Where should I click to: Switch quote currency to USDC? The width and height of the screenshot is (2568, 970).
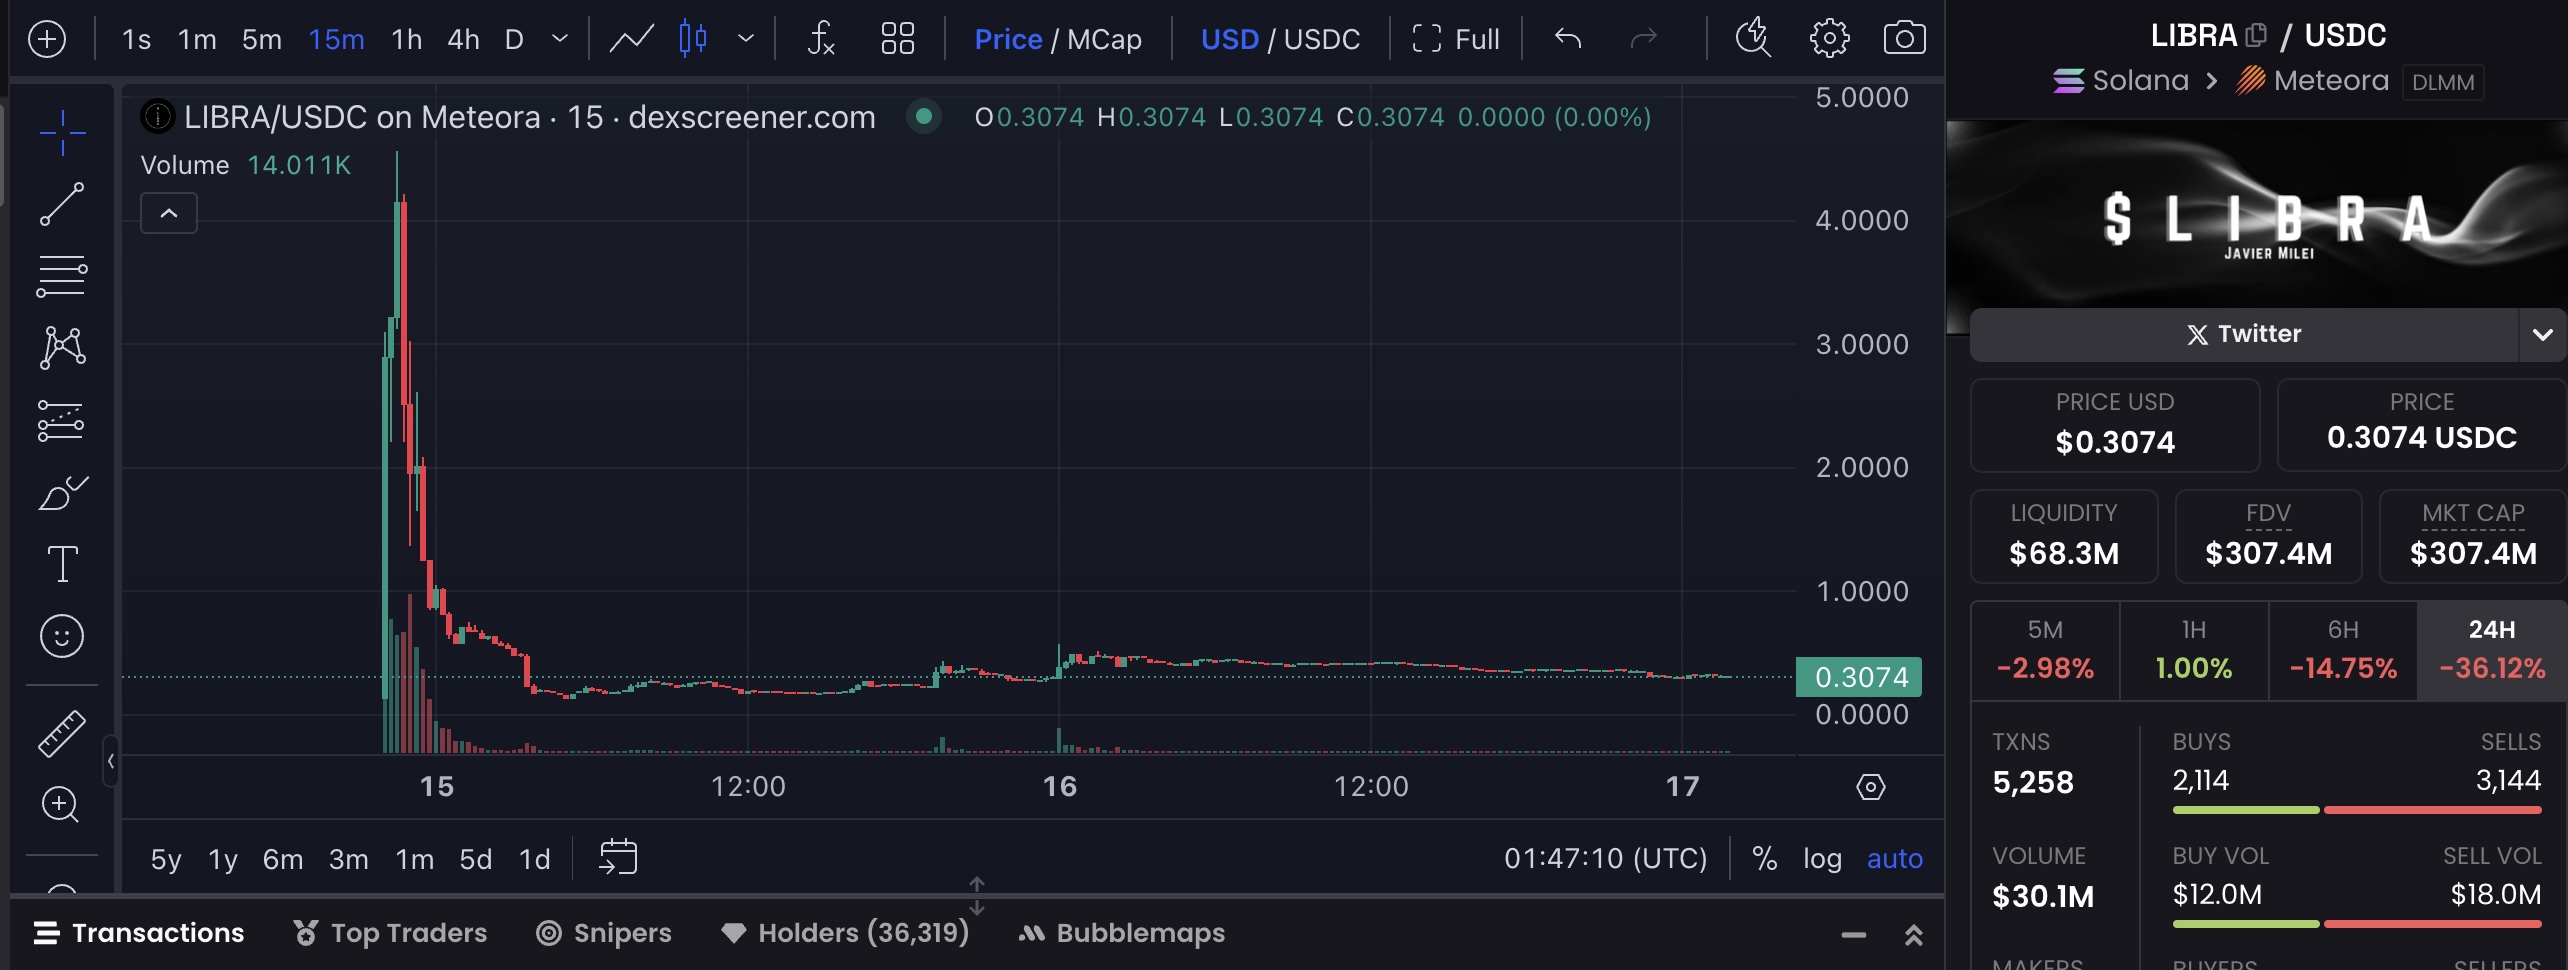(x=1321, y=39)
